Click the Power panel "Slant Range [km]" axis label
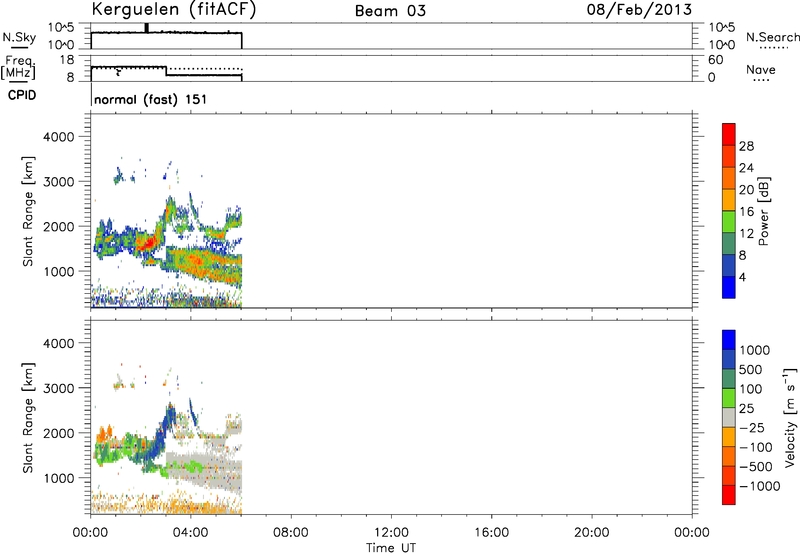 pyautogui.click(x=28, y=211)
